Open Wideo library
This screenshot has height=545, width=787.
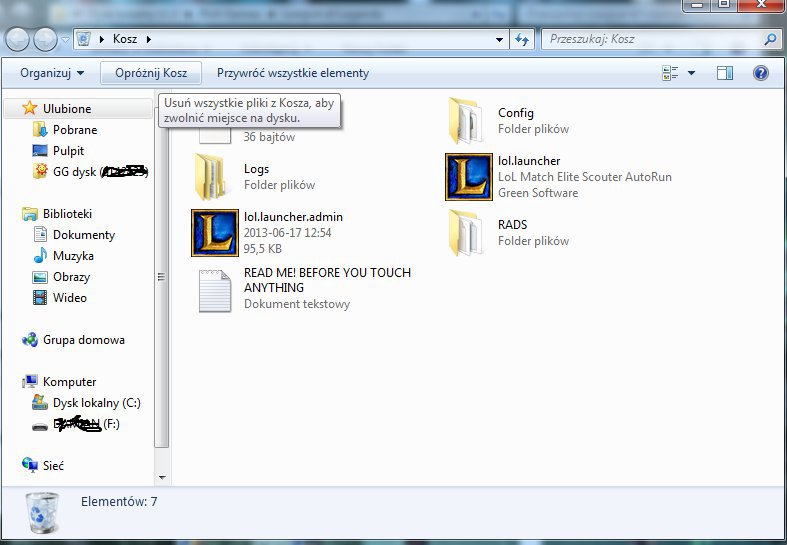[70, 298]
